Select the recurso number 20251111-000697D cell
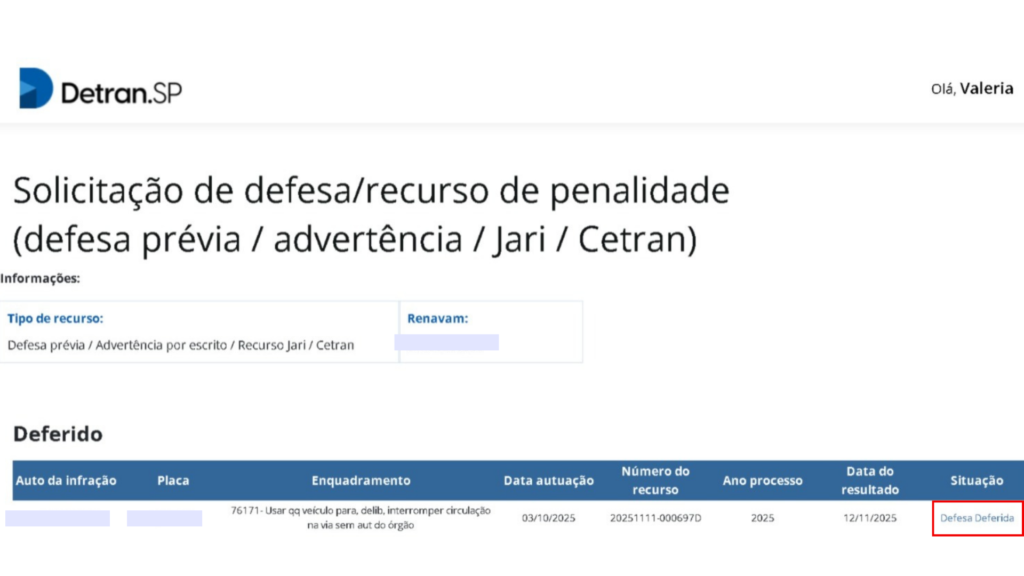The image size is (1024, 576). tap(655, 518)
